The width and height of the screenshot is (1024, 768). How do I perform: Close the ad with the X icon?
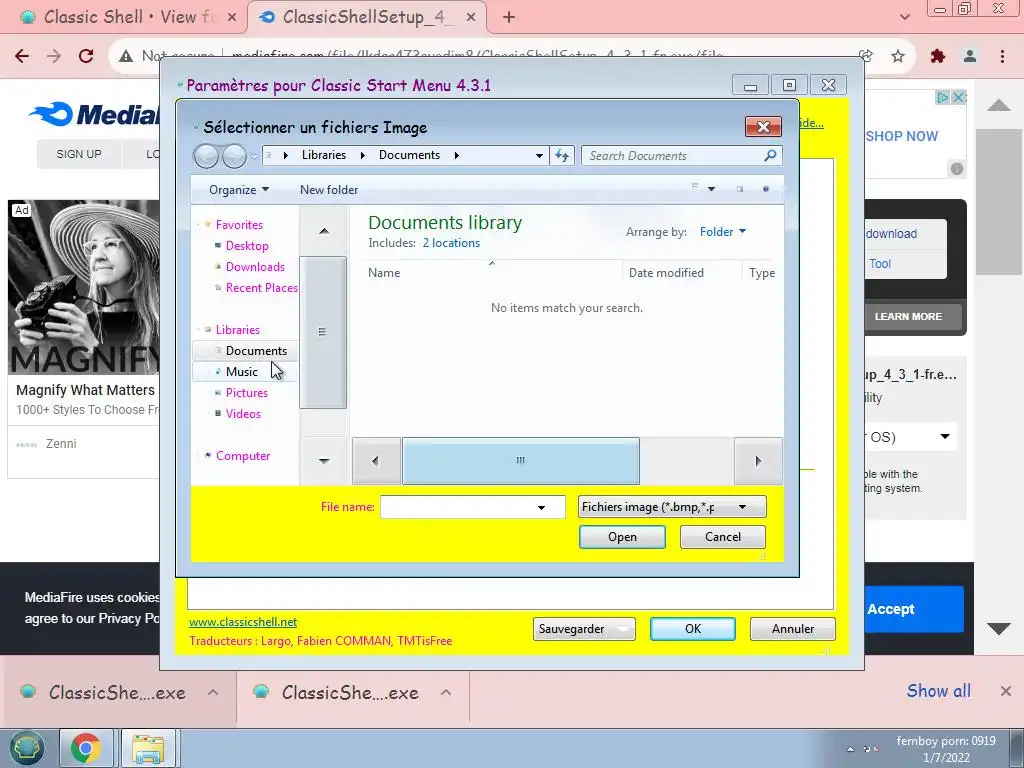click(959, 97)
